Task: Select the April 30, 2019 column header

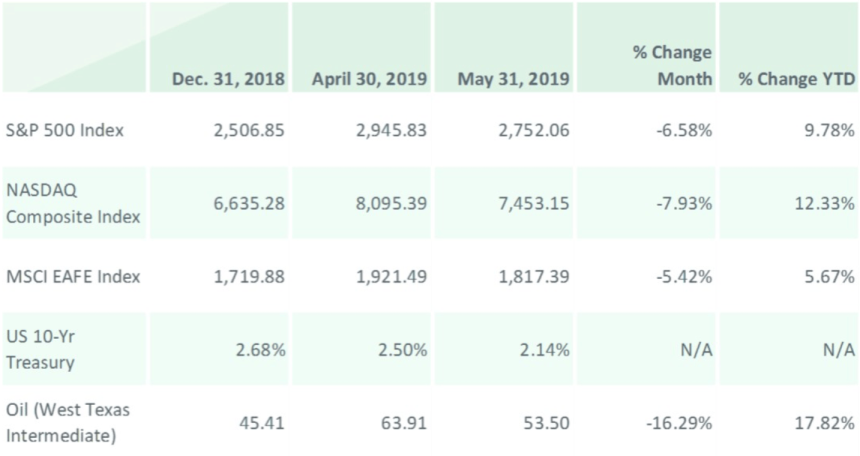Action: [369, 79]
